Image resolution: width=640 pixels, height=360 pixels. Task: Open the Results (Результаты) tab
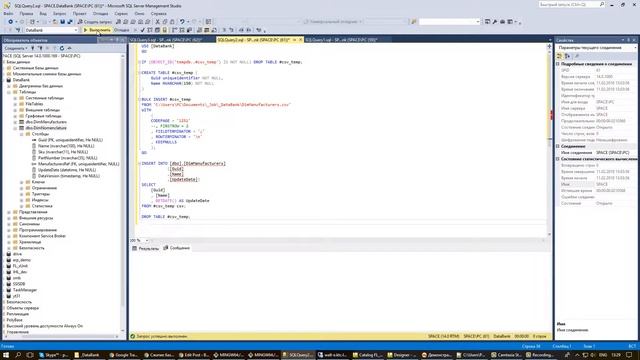(145, 248)
